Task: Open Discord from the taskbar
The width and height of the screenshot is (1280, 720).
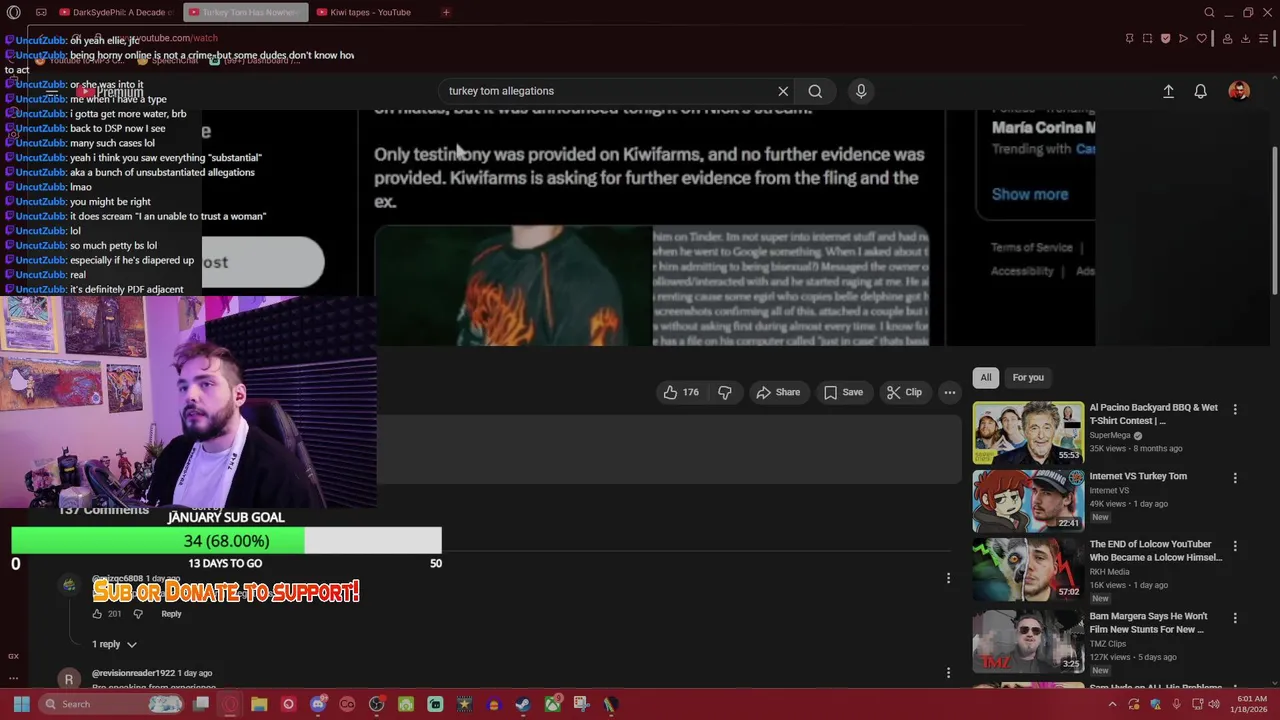Action: click(318, 704)
